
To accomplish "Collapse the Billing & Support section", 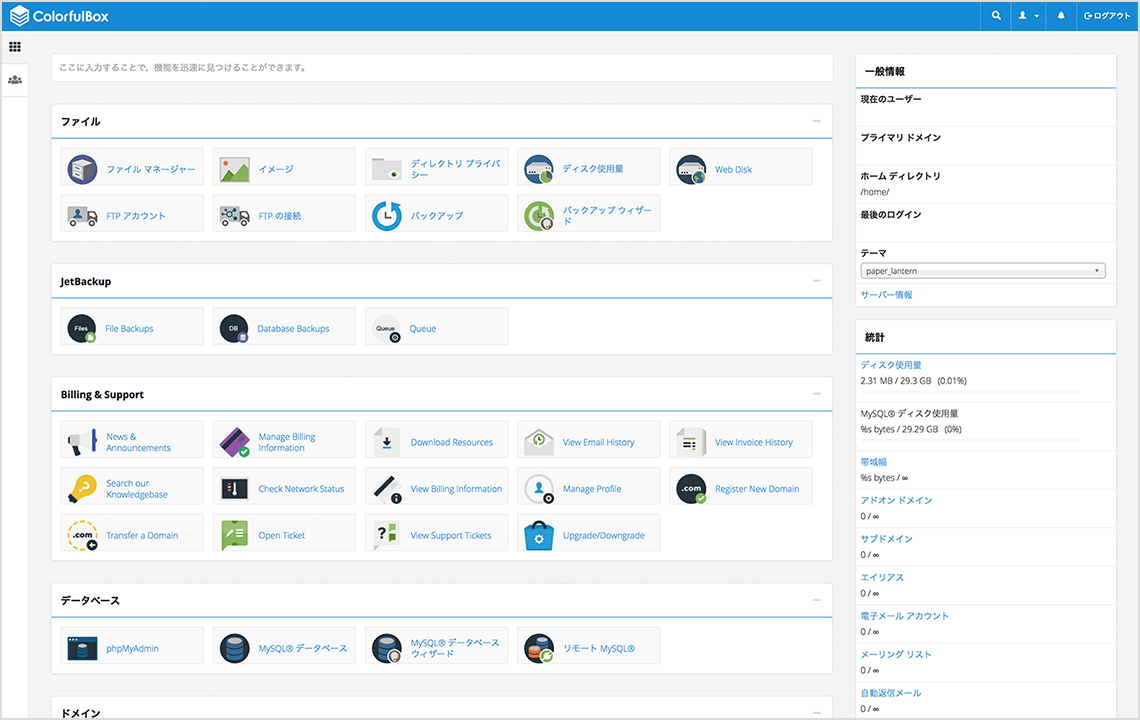I will coord(817,394).
